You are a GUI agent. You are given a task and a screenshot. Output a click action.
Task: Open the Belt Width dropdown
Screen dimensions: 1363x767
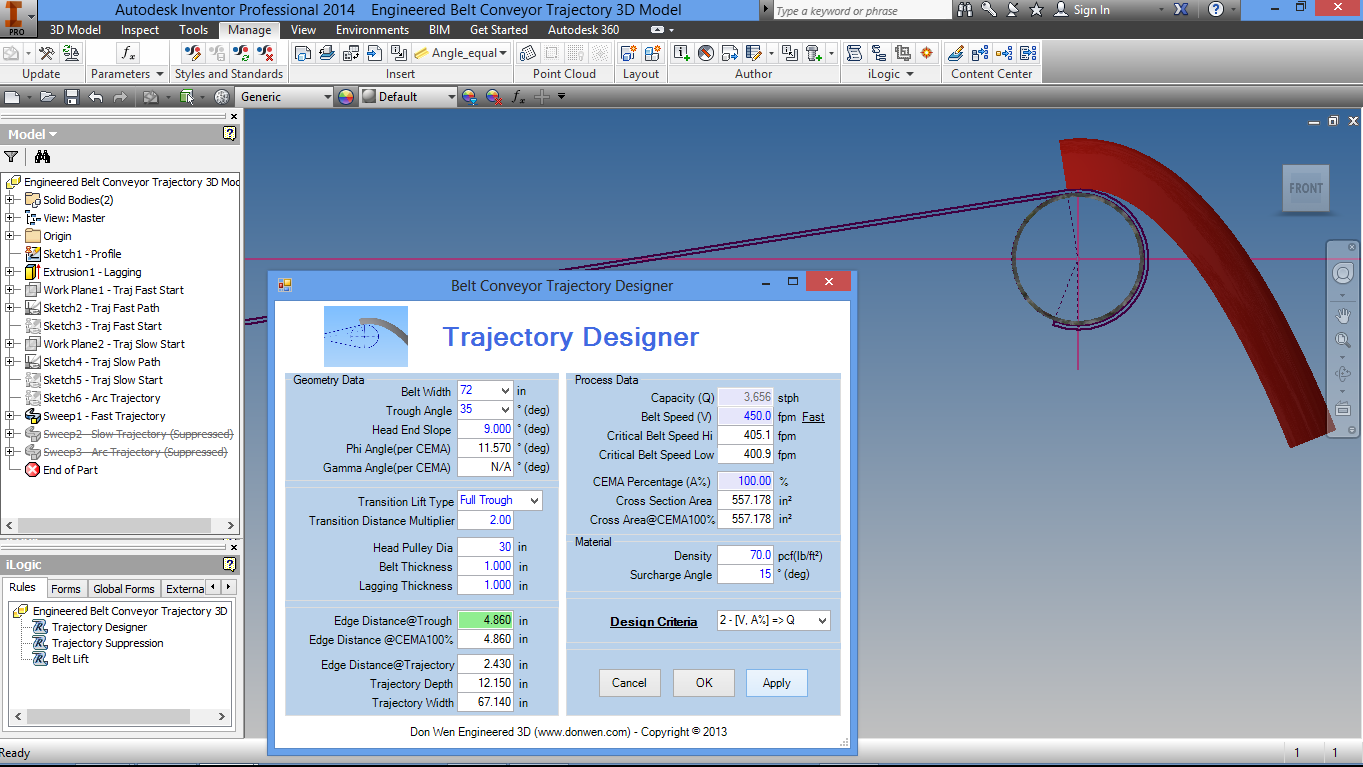pyautogui.click(x=505, y=391)
